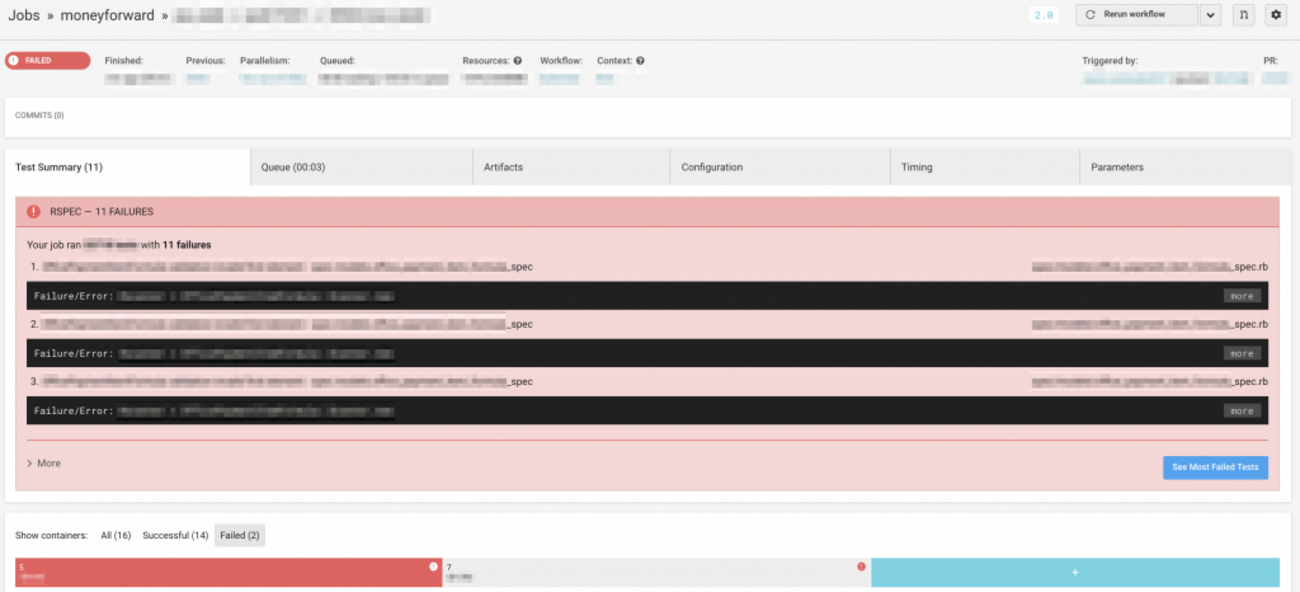Image resolution: width=1300 pixels, height=592 pixels.
Task: Expand 'more' on failure 2 error
Action: pyautogui.click(x=1242, y=353)
